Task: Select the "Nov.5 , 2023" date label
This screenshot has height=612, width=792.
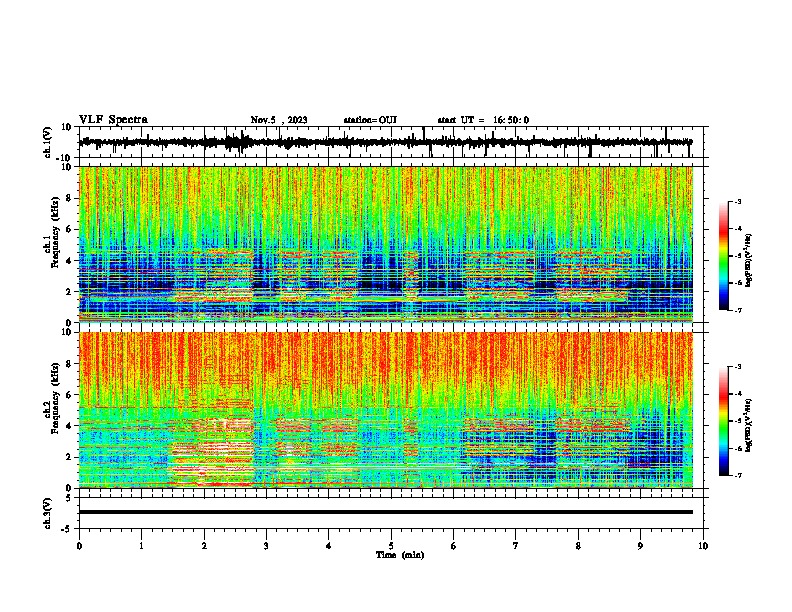Action: point(279,120)
